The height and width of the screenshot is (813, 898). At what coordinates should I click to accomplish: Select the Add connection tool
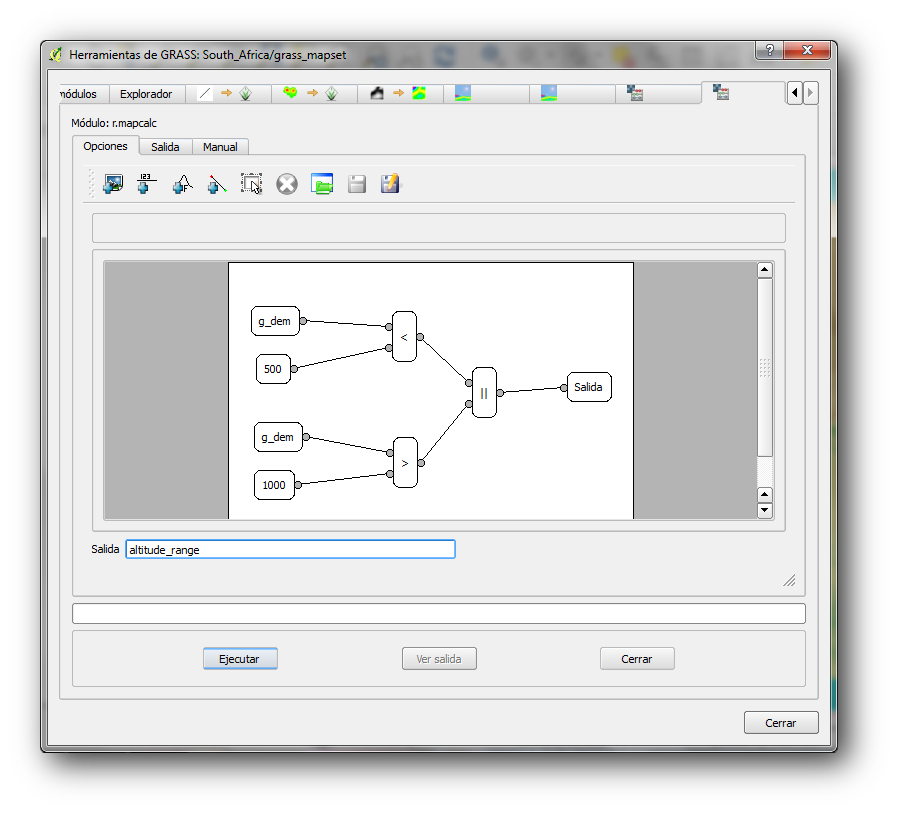[x=217, y=184]
